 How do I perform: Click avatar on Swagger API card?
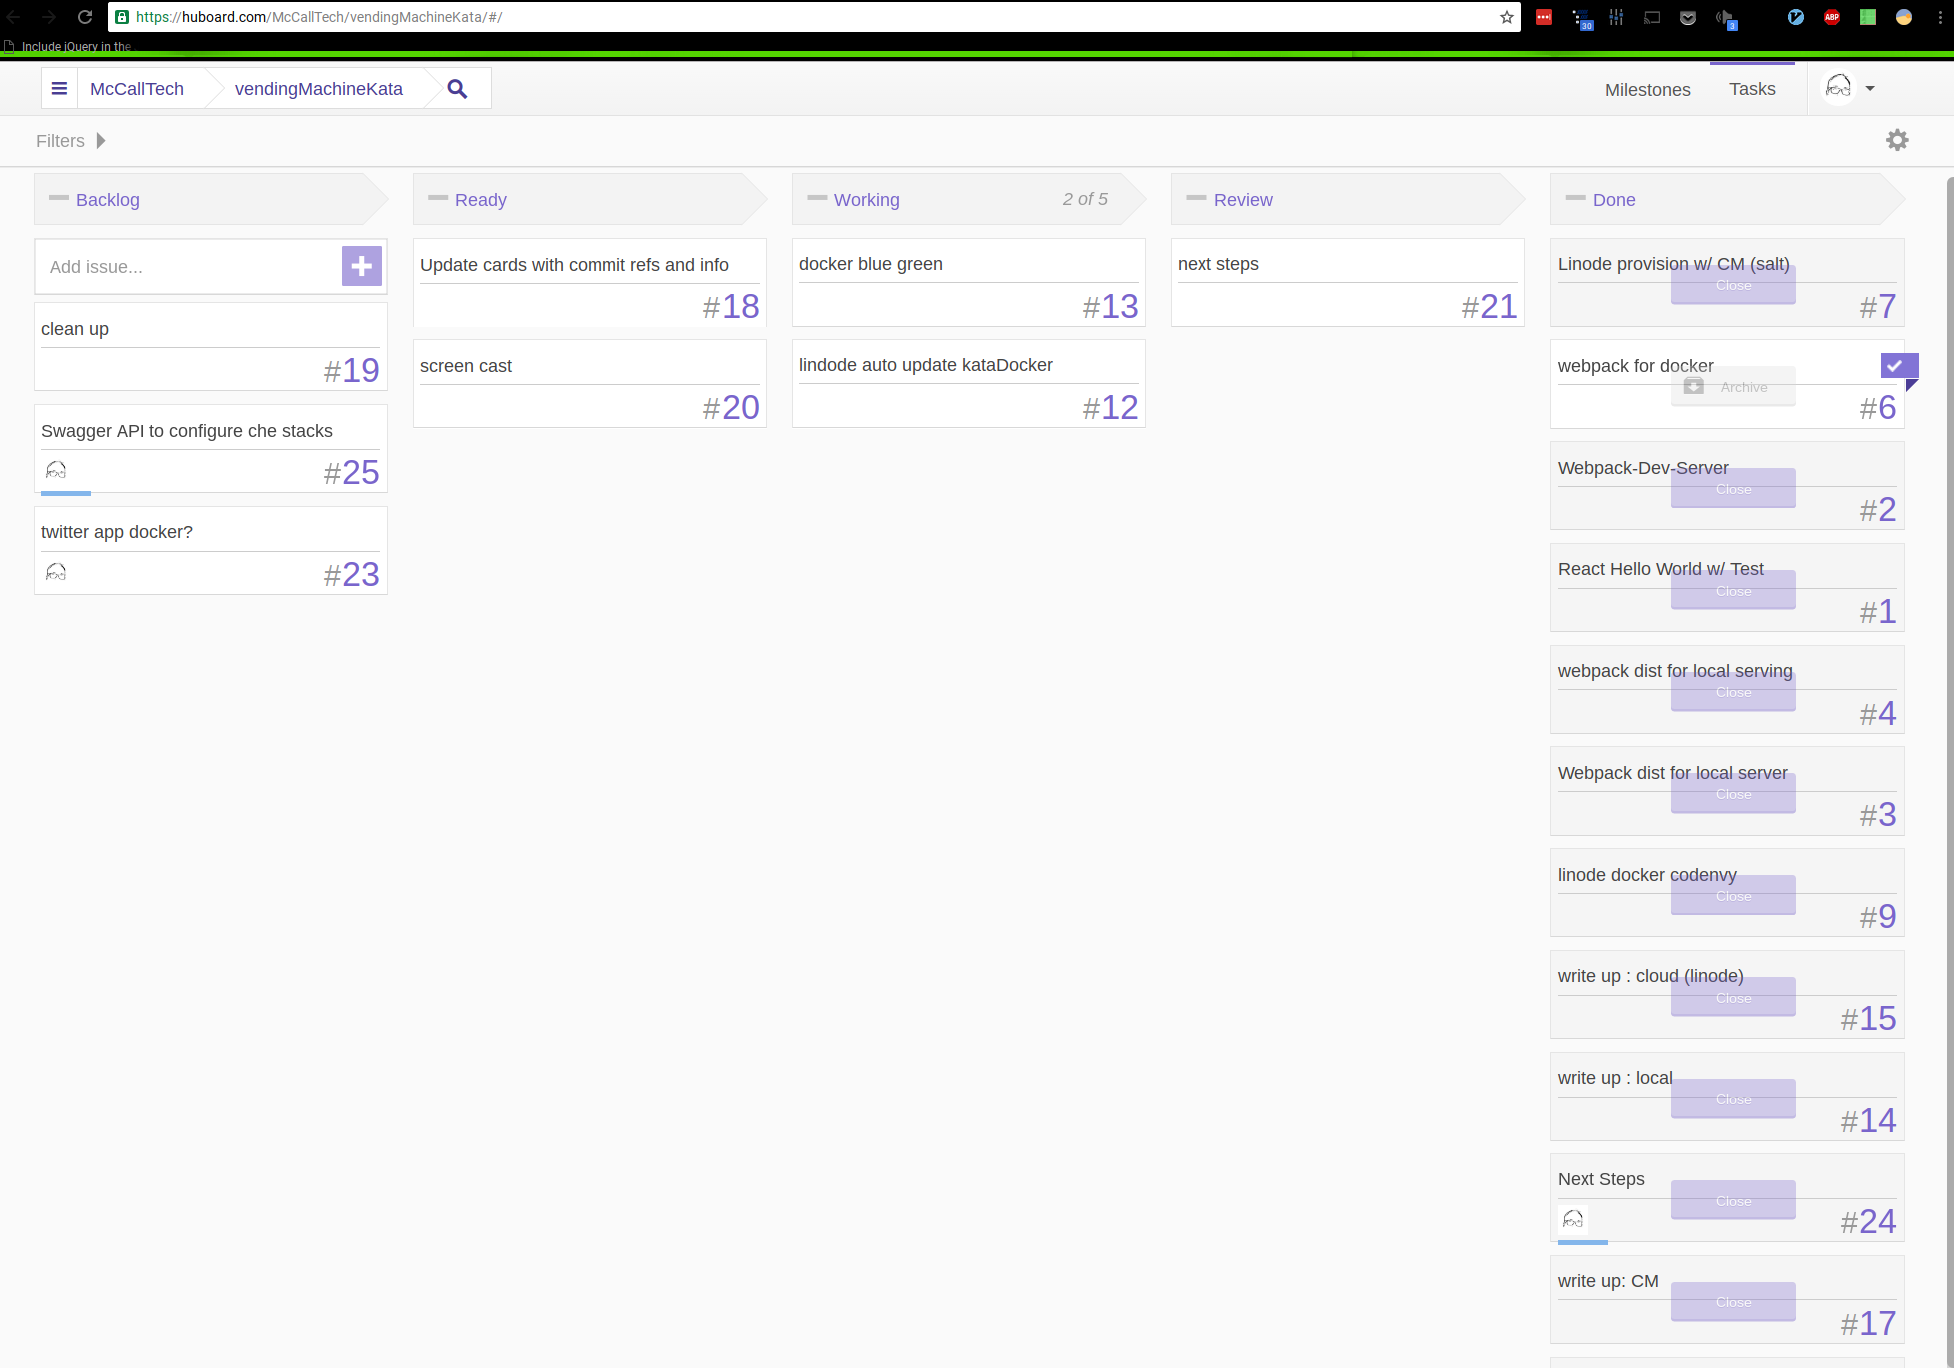(56, 470)
